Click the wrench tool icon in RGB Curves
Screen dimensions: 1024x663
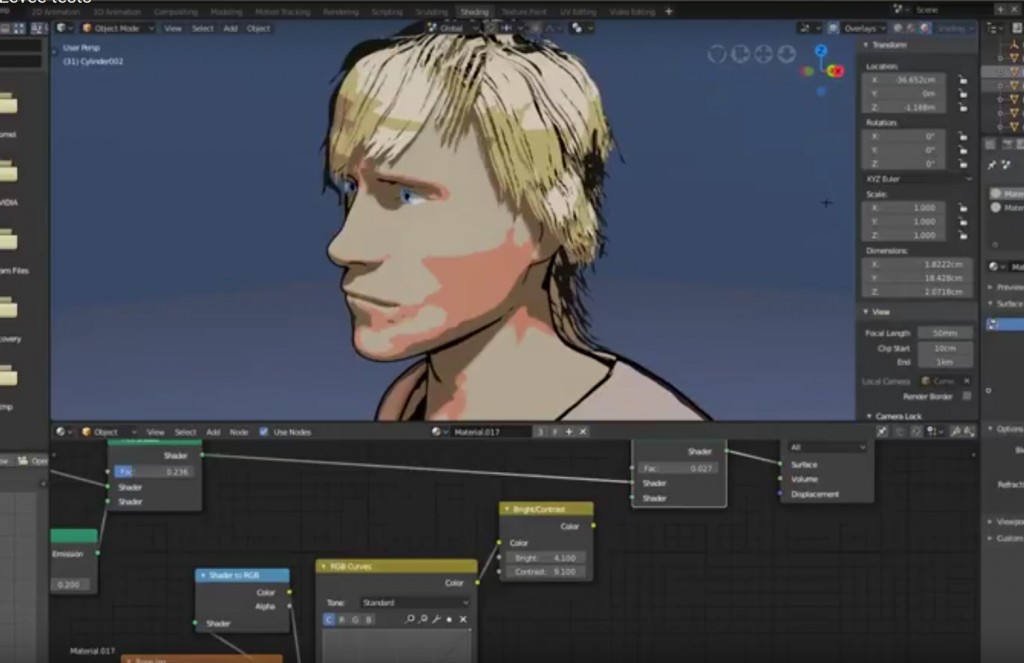pyautogui.click(x=437, y=620)
